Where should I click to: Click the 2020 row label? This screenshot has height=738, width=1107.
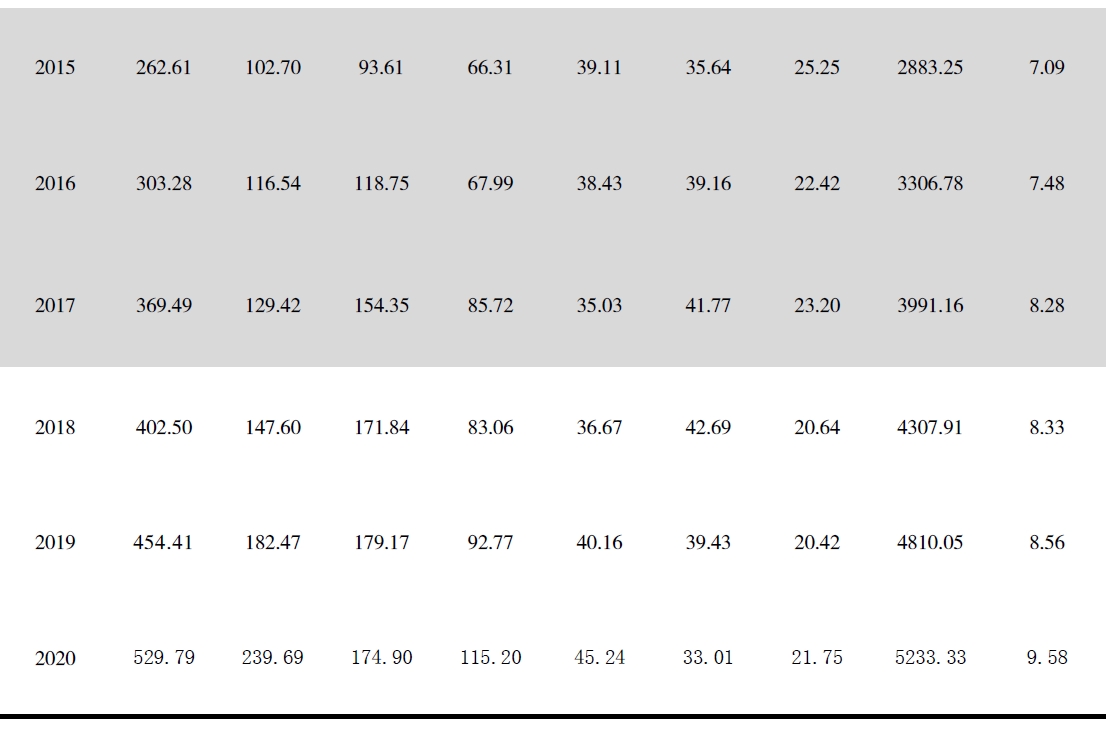pyautogui.click(x=55, y=659)
